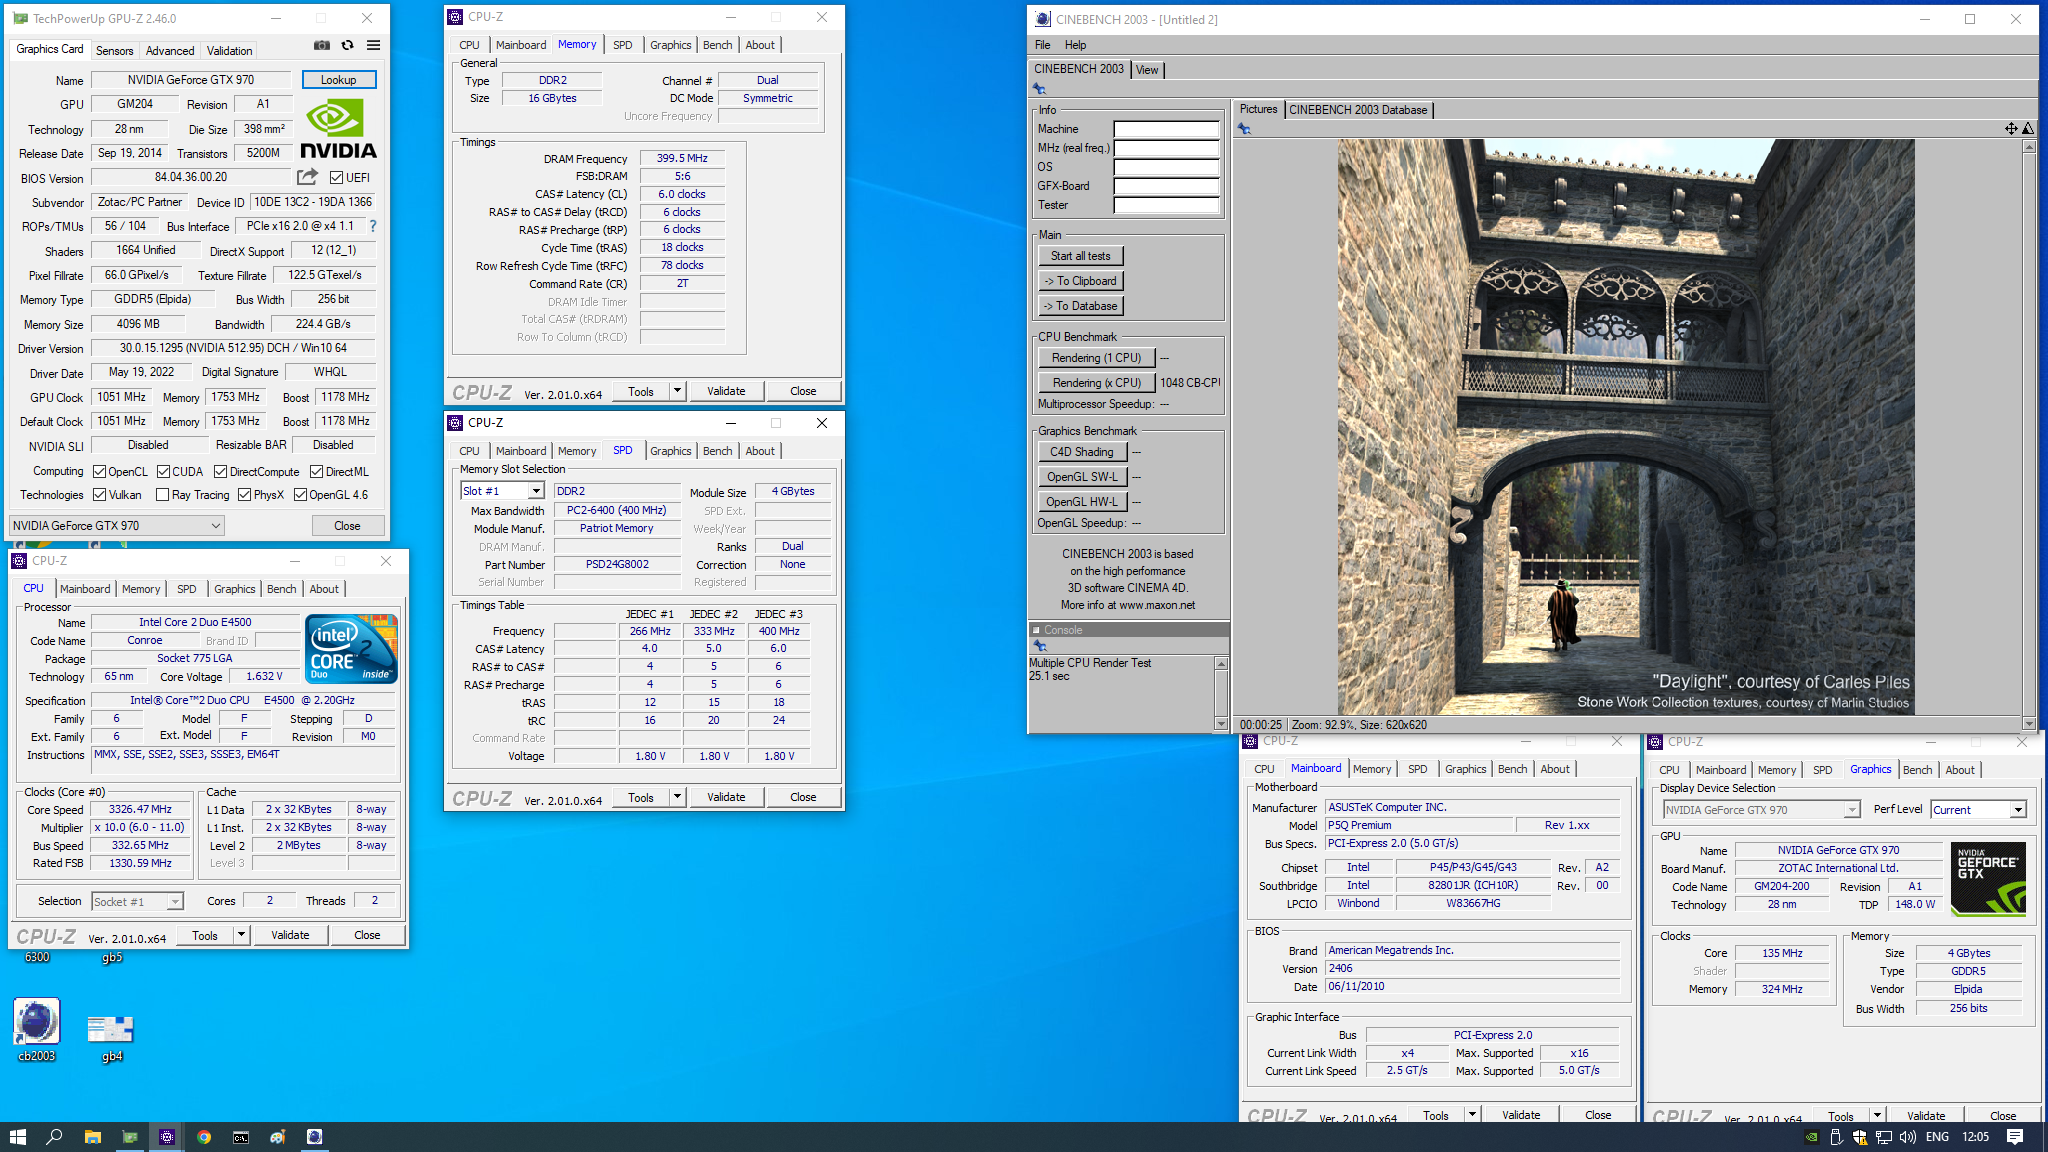Open the Slot #1 memory slot dropdown

(502, 491)
